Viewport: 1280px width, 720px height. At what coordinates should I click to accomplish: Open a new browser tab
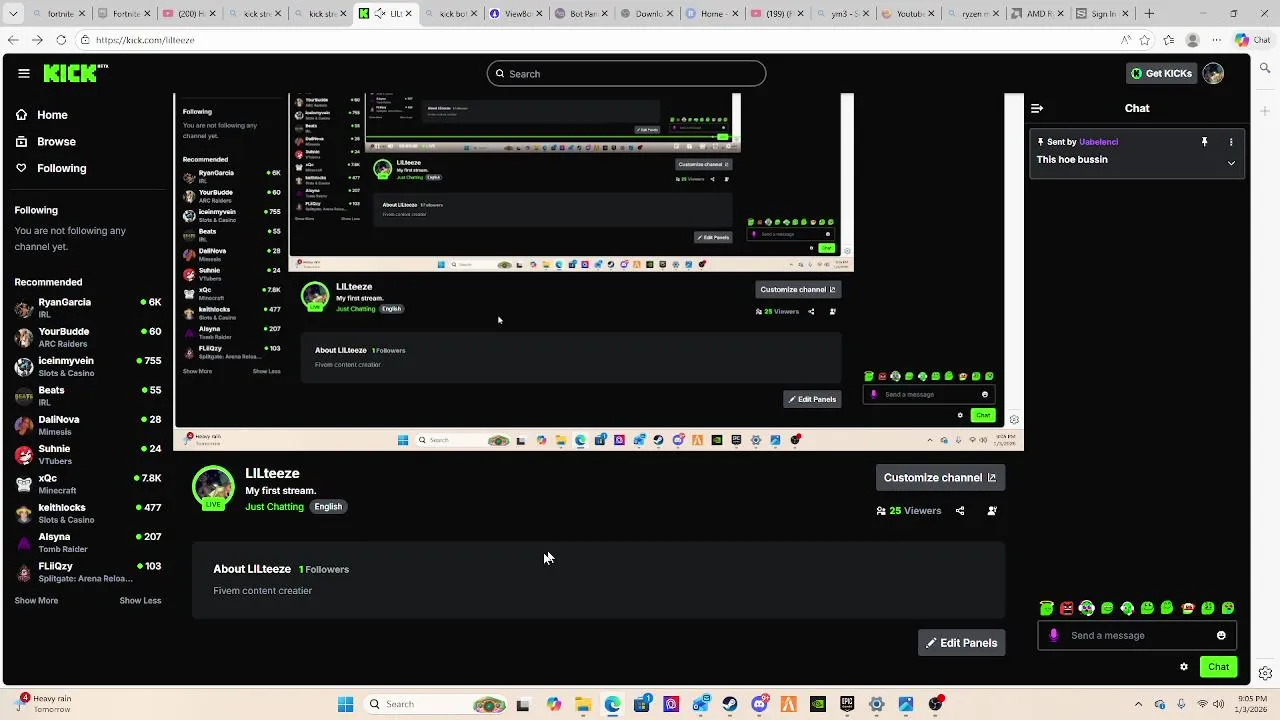pos(1149,14)
